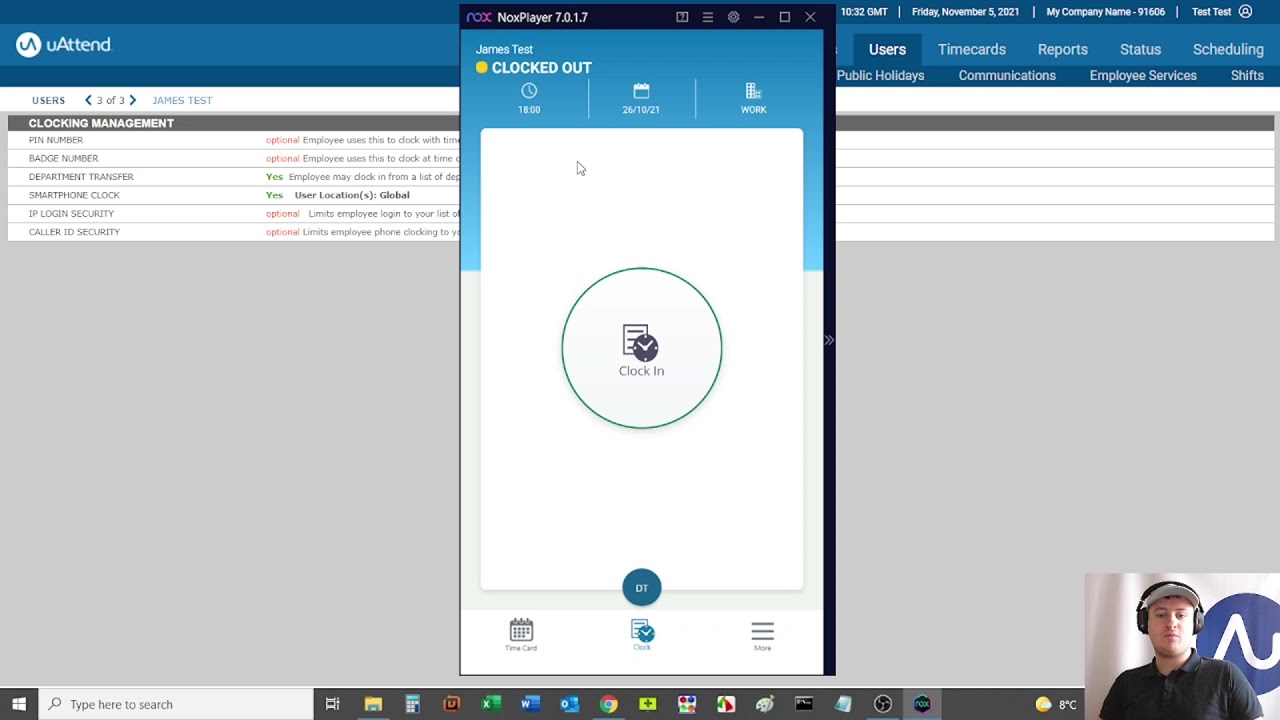Go to Shifts submenu
This screenshot has width=1280, height=720.
click(x=1247, y=75)
